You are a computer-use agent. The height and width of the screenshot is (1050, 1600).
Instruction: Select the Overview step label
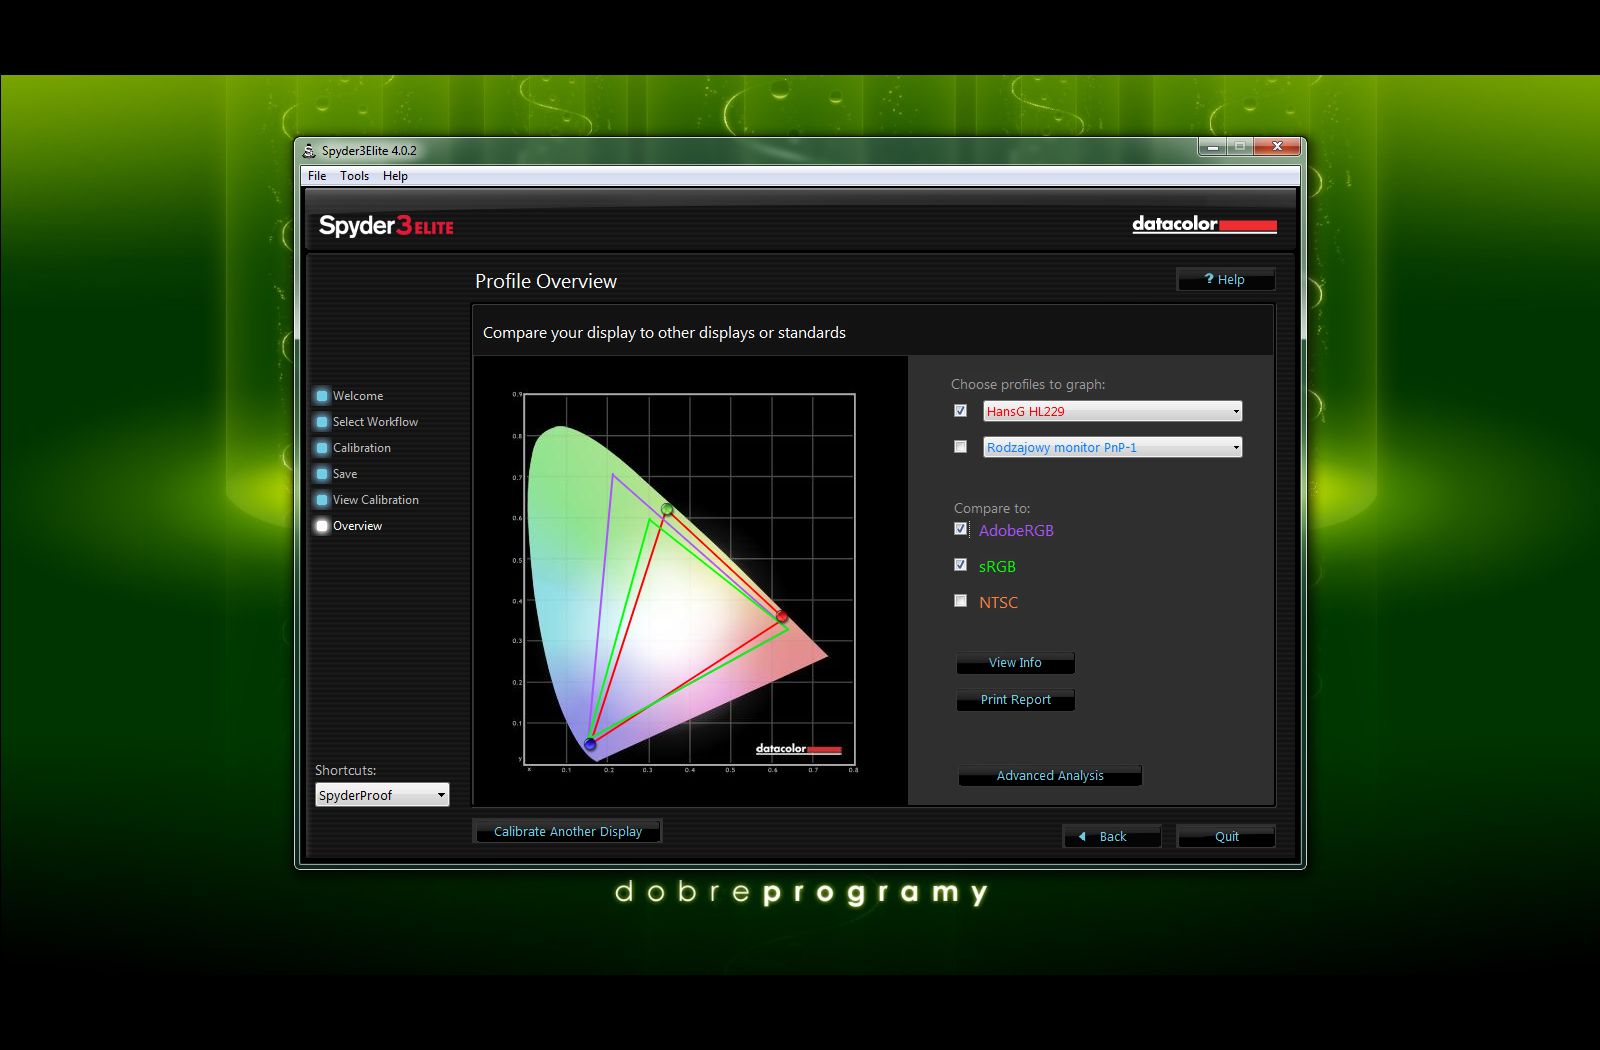358,526
